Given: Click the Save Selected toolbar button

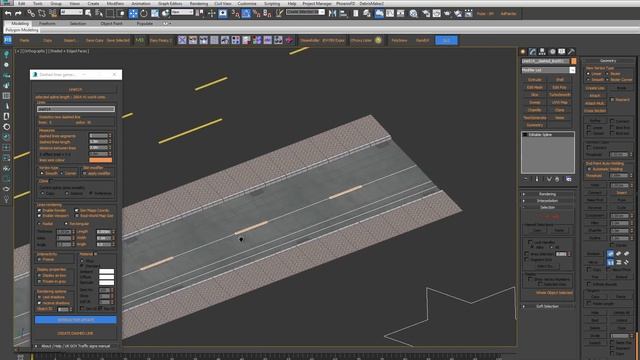Looking at the screenshot, I should point(118,40).
